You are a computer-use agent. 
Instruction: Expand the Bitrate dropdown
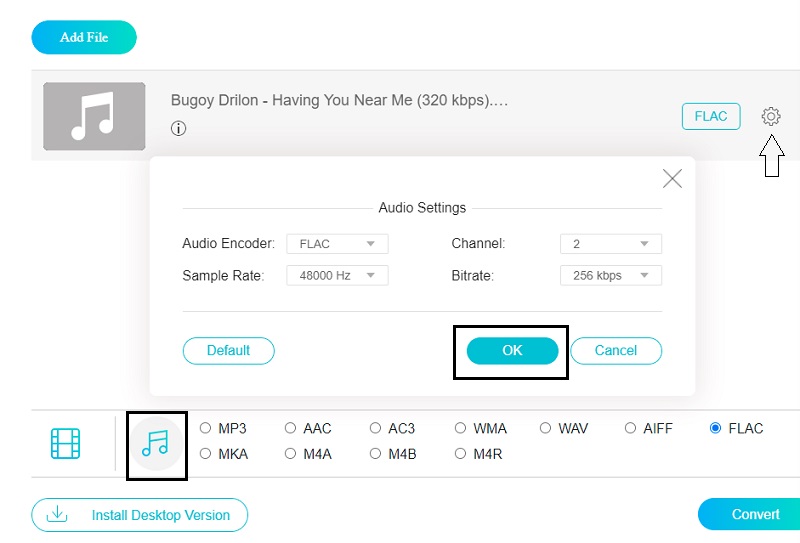click(610, 275)
